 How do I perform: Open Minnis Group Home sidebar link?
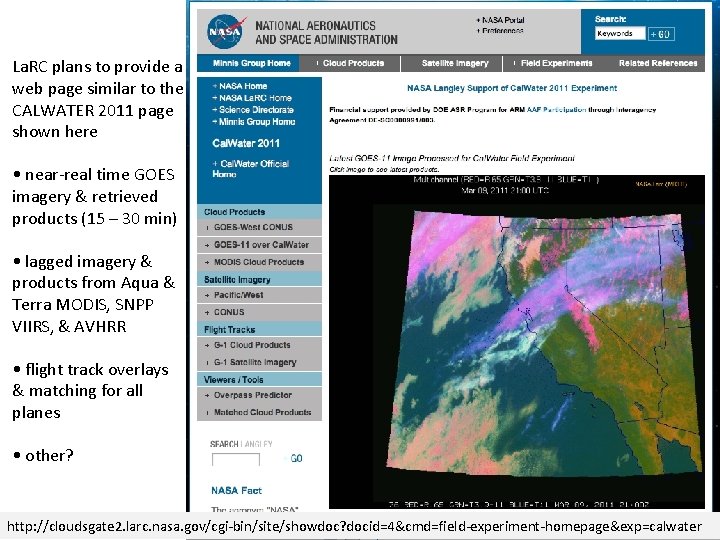pos(253,122)
